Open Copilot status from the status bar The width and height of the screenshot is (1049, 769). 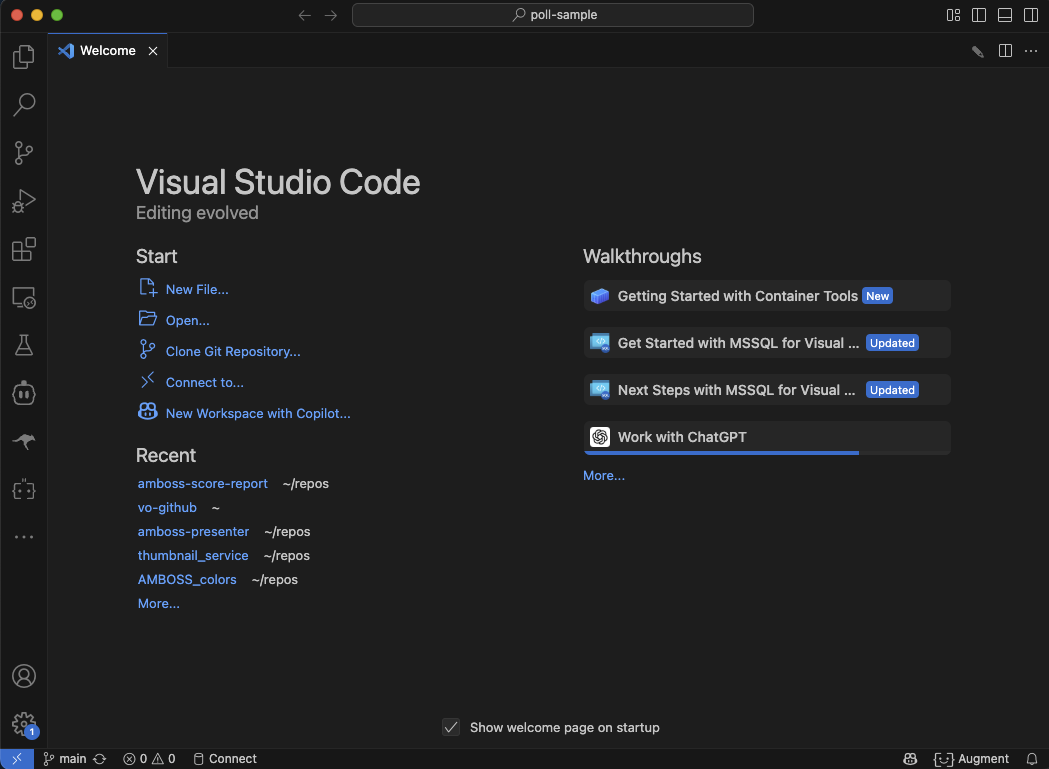(909, 758)
